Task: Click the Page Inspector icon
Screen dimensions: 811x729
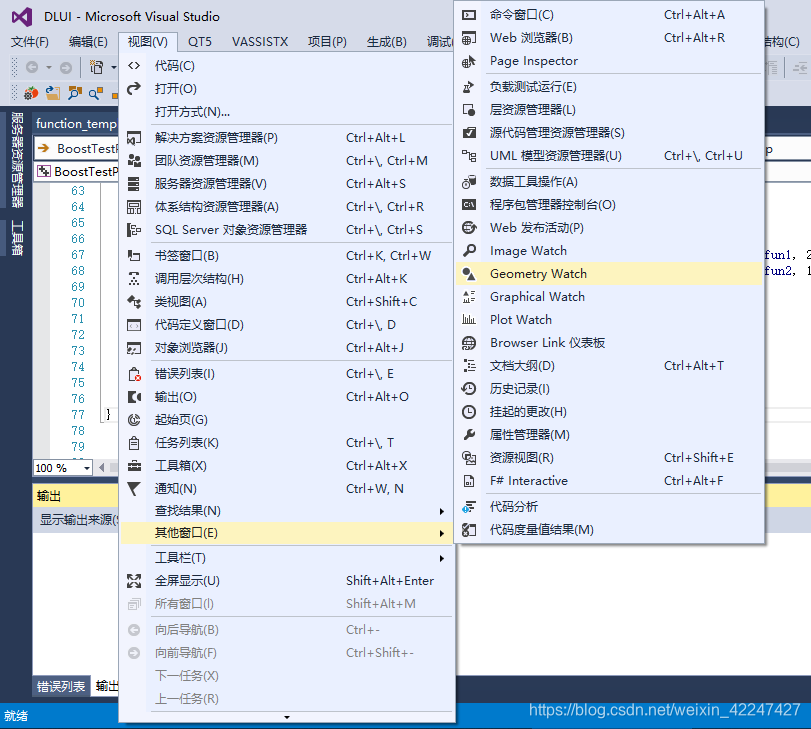Action: point(469,61)
